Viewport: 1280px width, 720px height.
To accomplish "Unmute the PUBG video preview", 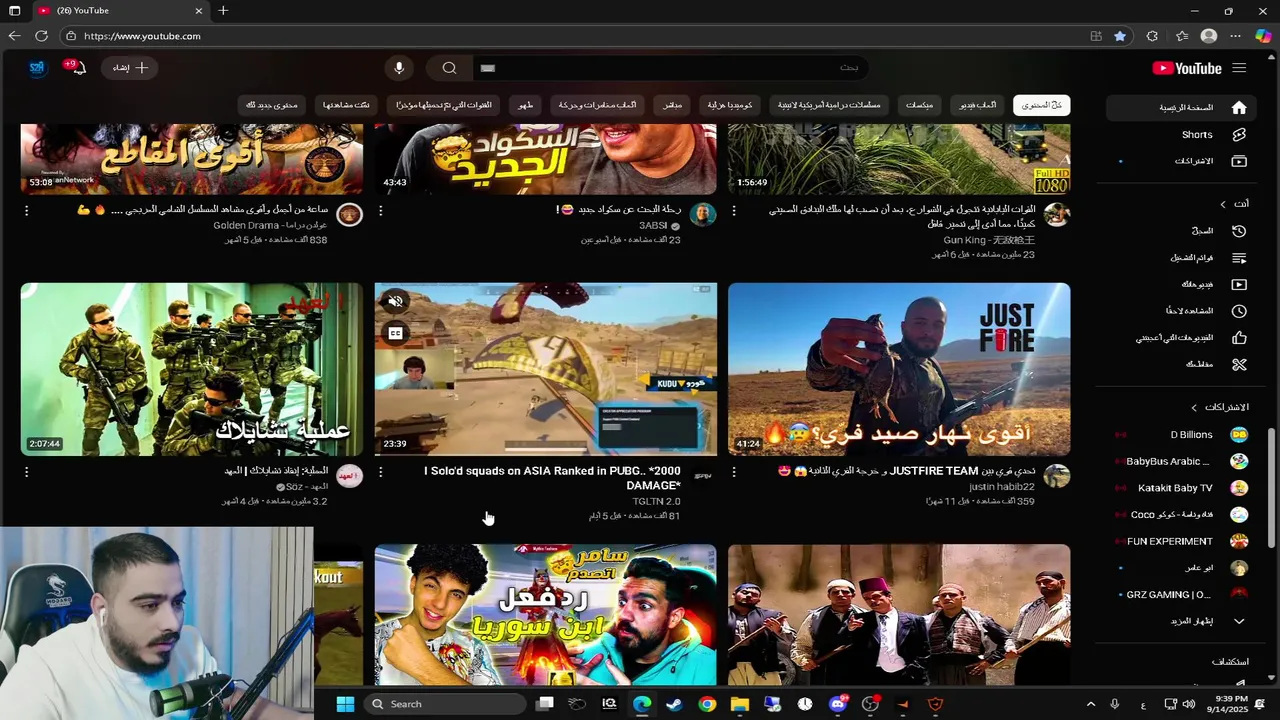I will point(396,301).
